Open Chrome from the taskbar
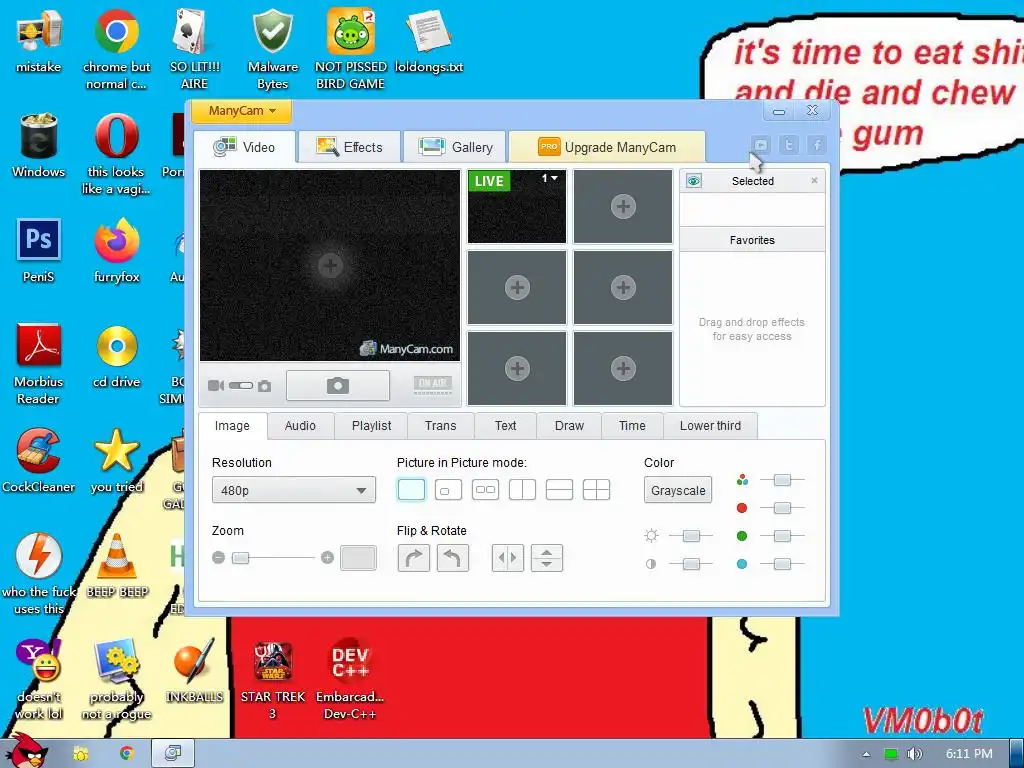This screenshot has height=768, width=1024. click(127, 754)
